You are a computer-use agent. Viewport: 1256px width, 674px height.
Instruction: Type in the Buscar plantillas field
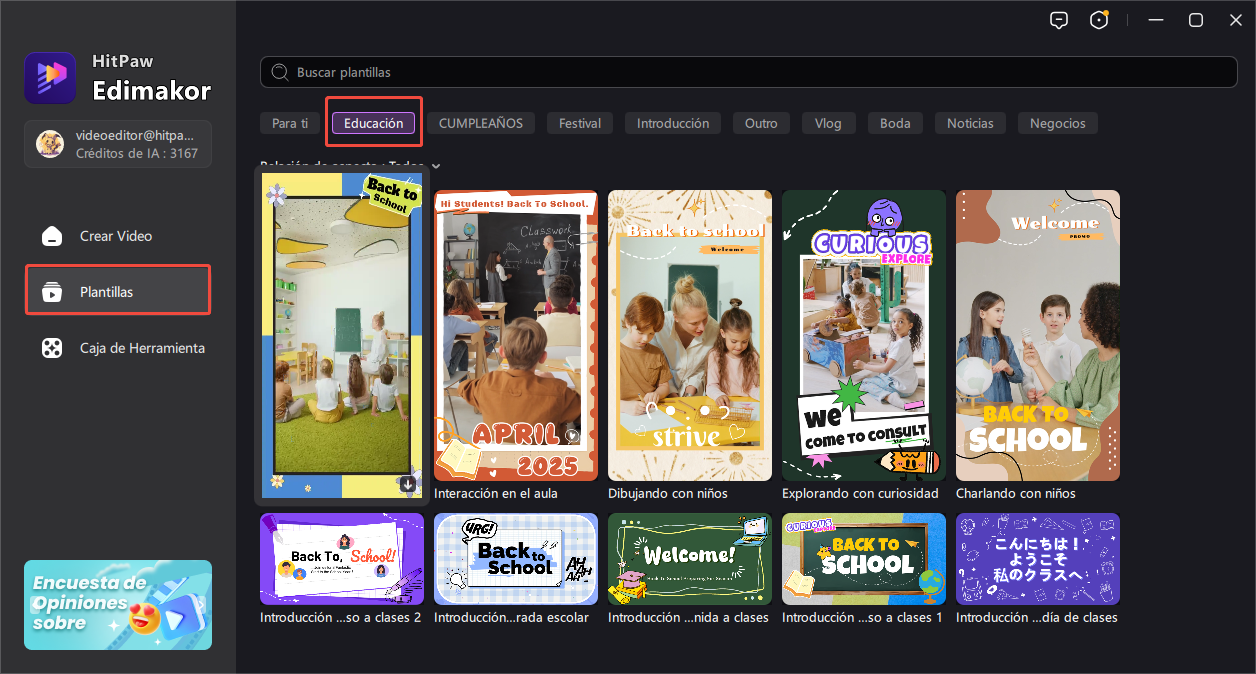pos(700,71)
